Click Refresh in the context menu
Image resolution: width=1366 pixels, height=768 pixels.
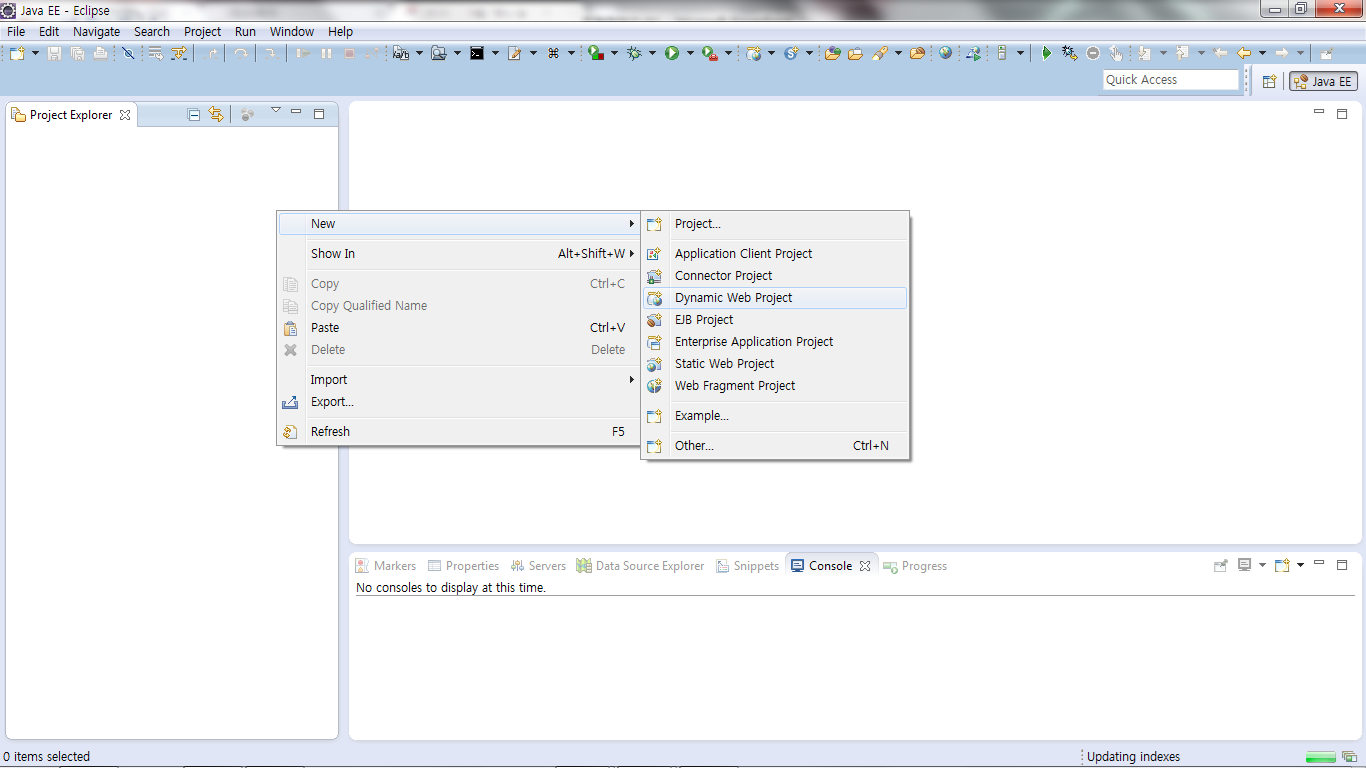(330, 432)
